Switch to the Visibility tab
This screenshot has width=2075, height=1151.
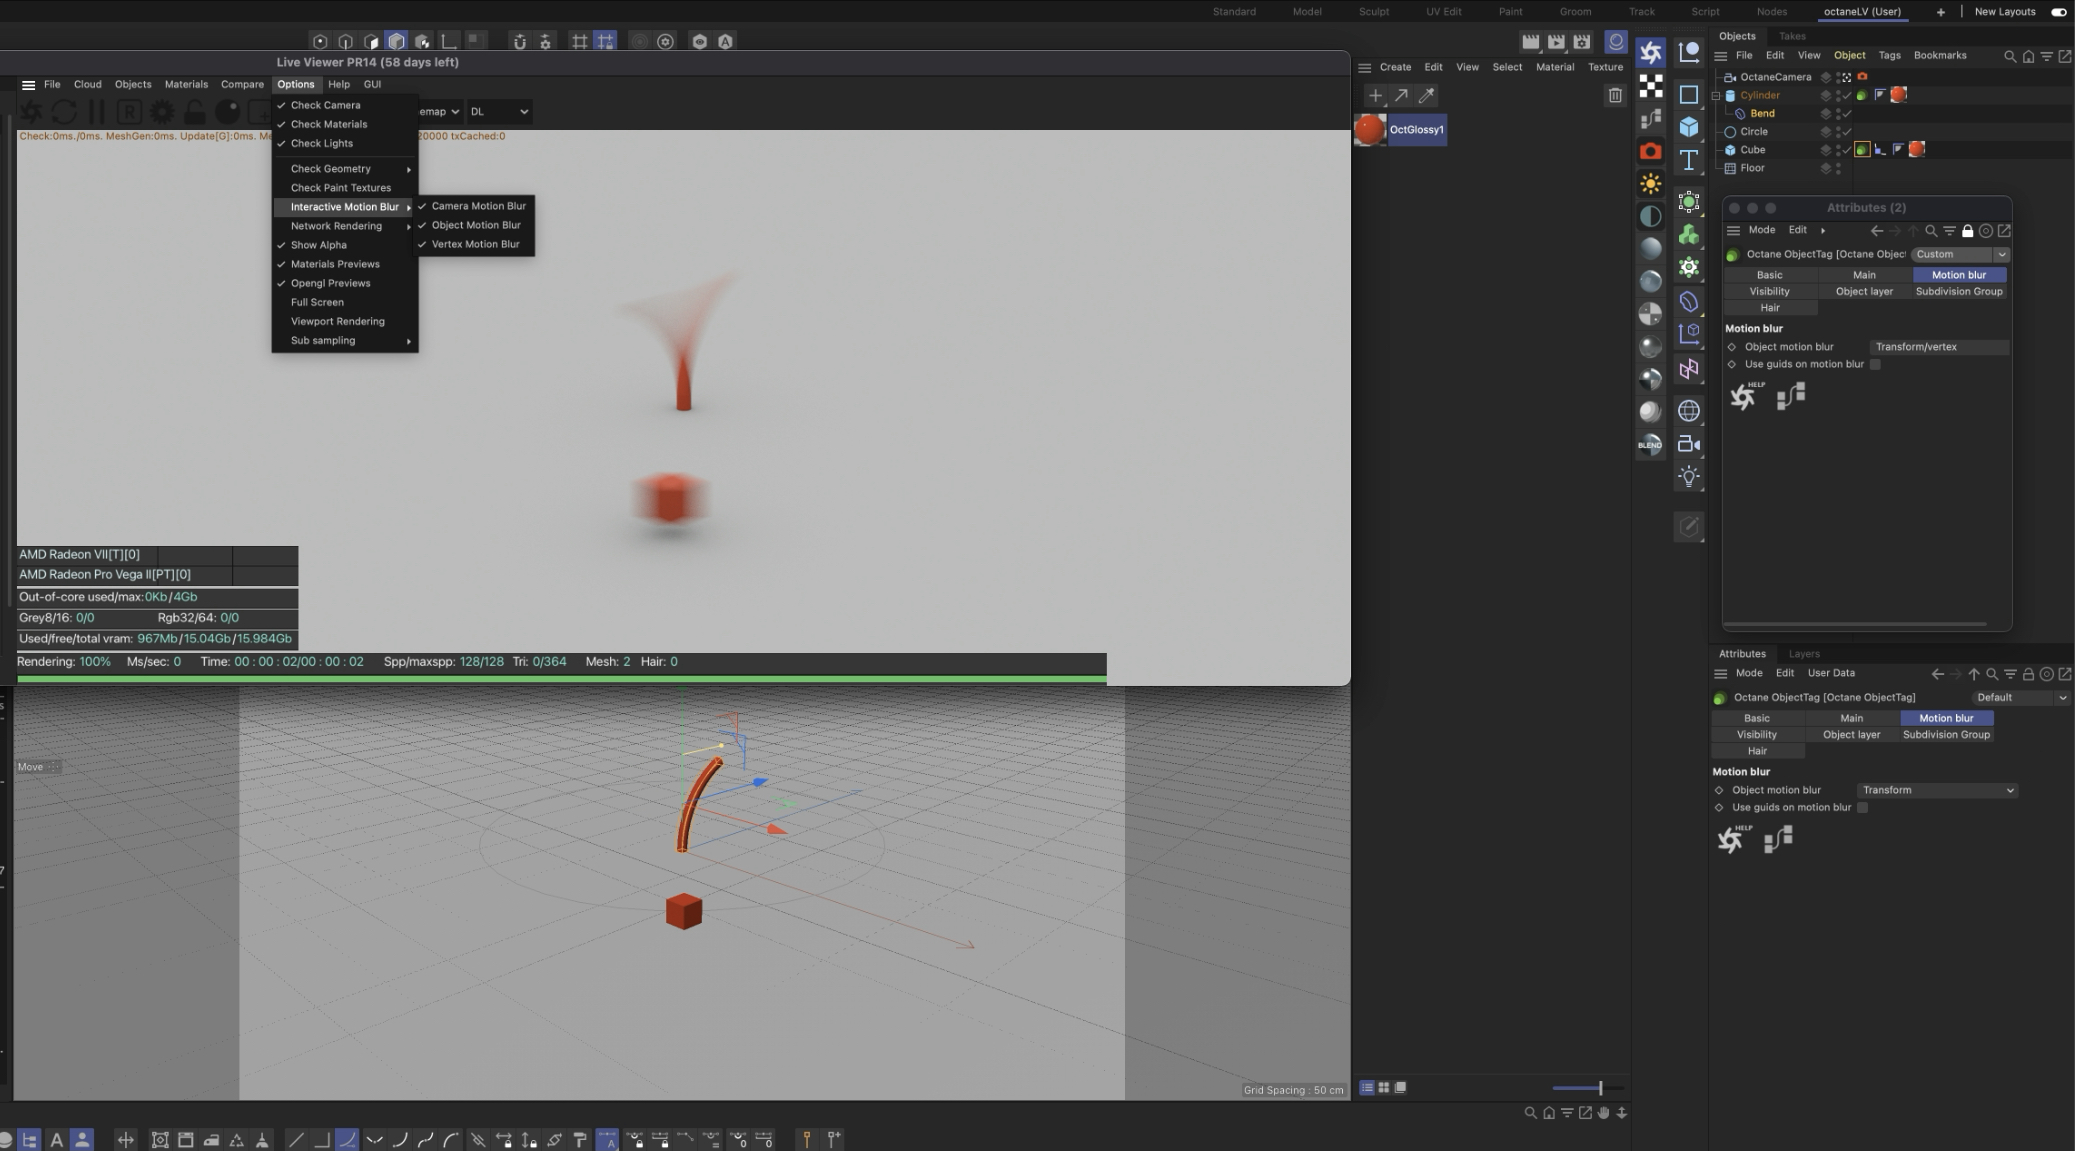1756,735
